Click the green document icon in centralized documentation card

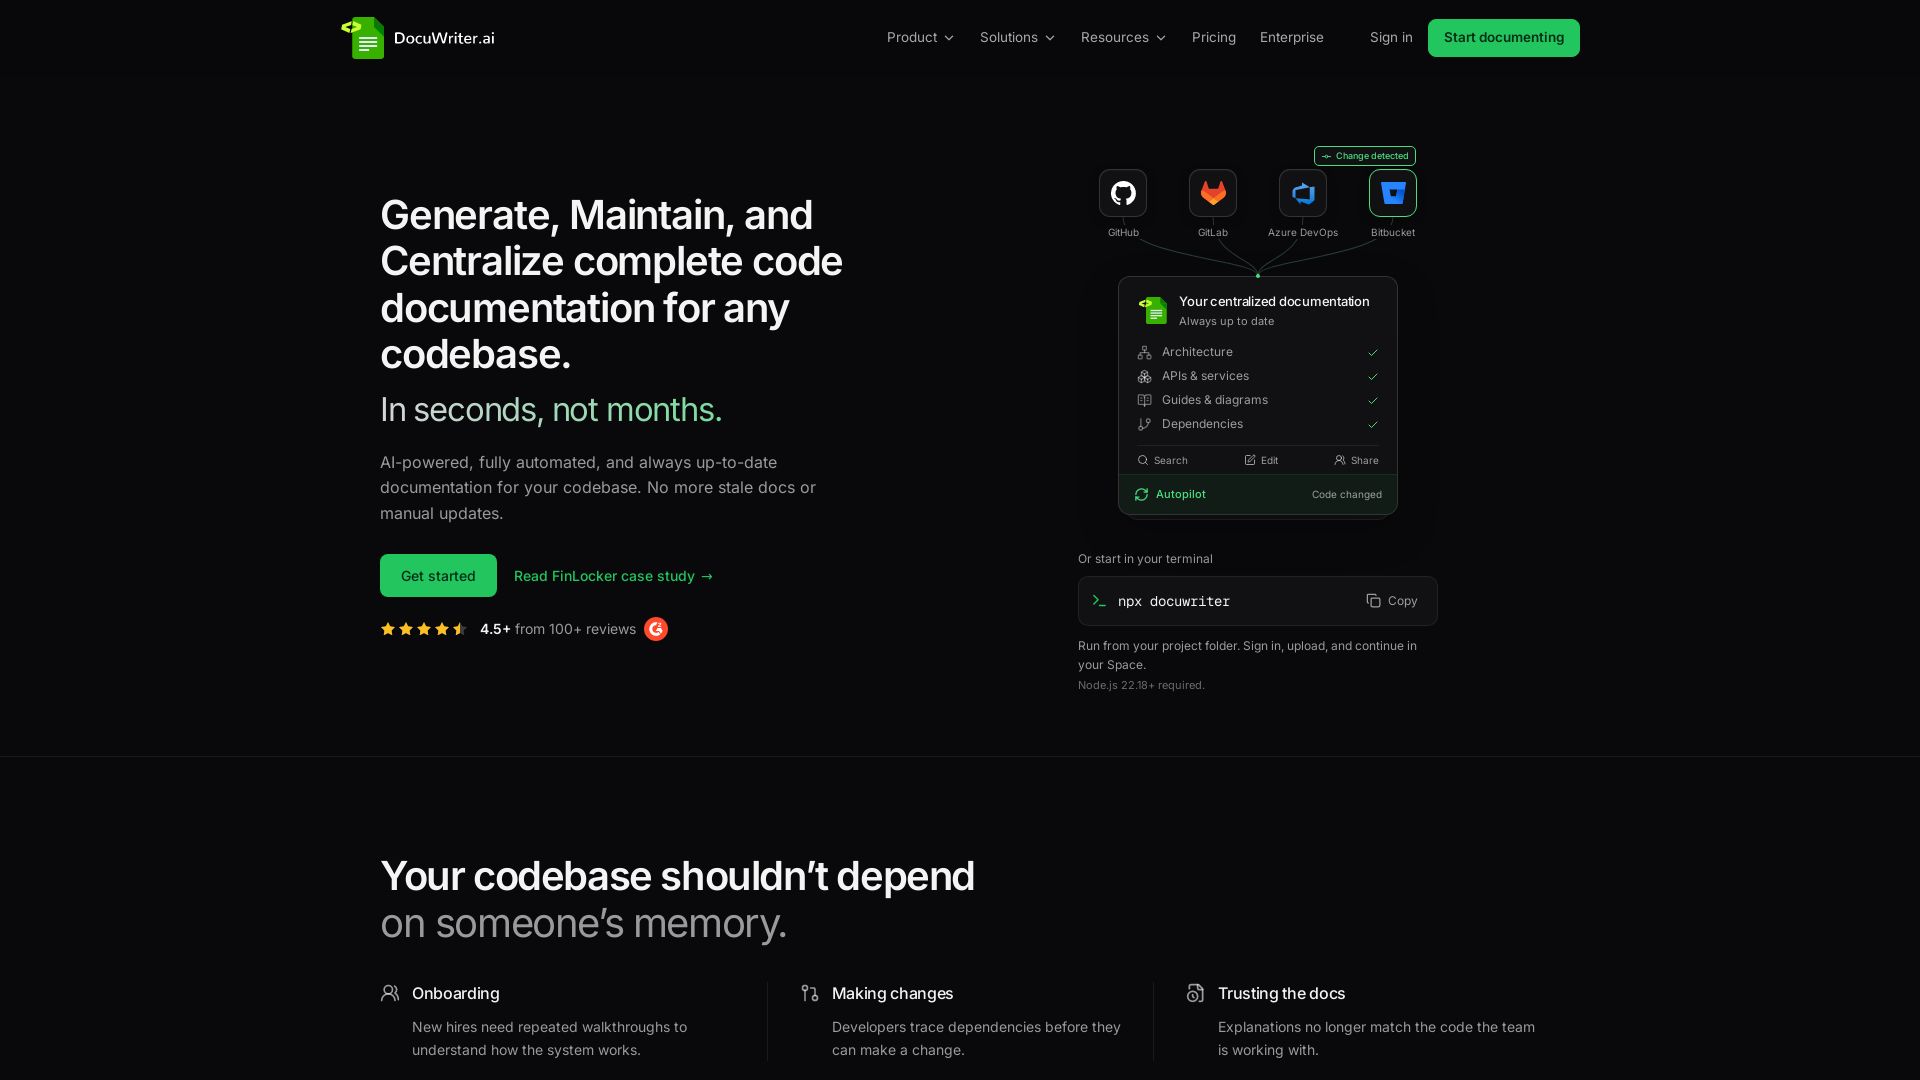click(x=1153, y=310)
